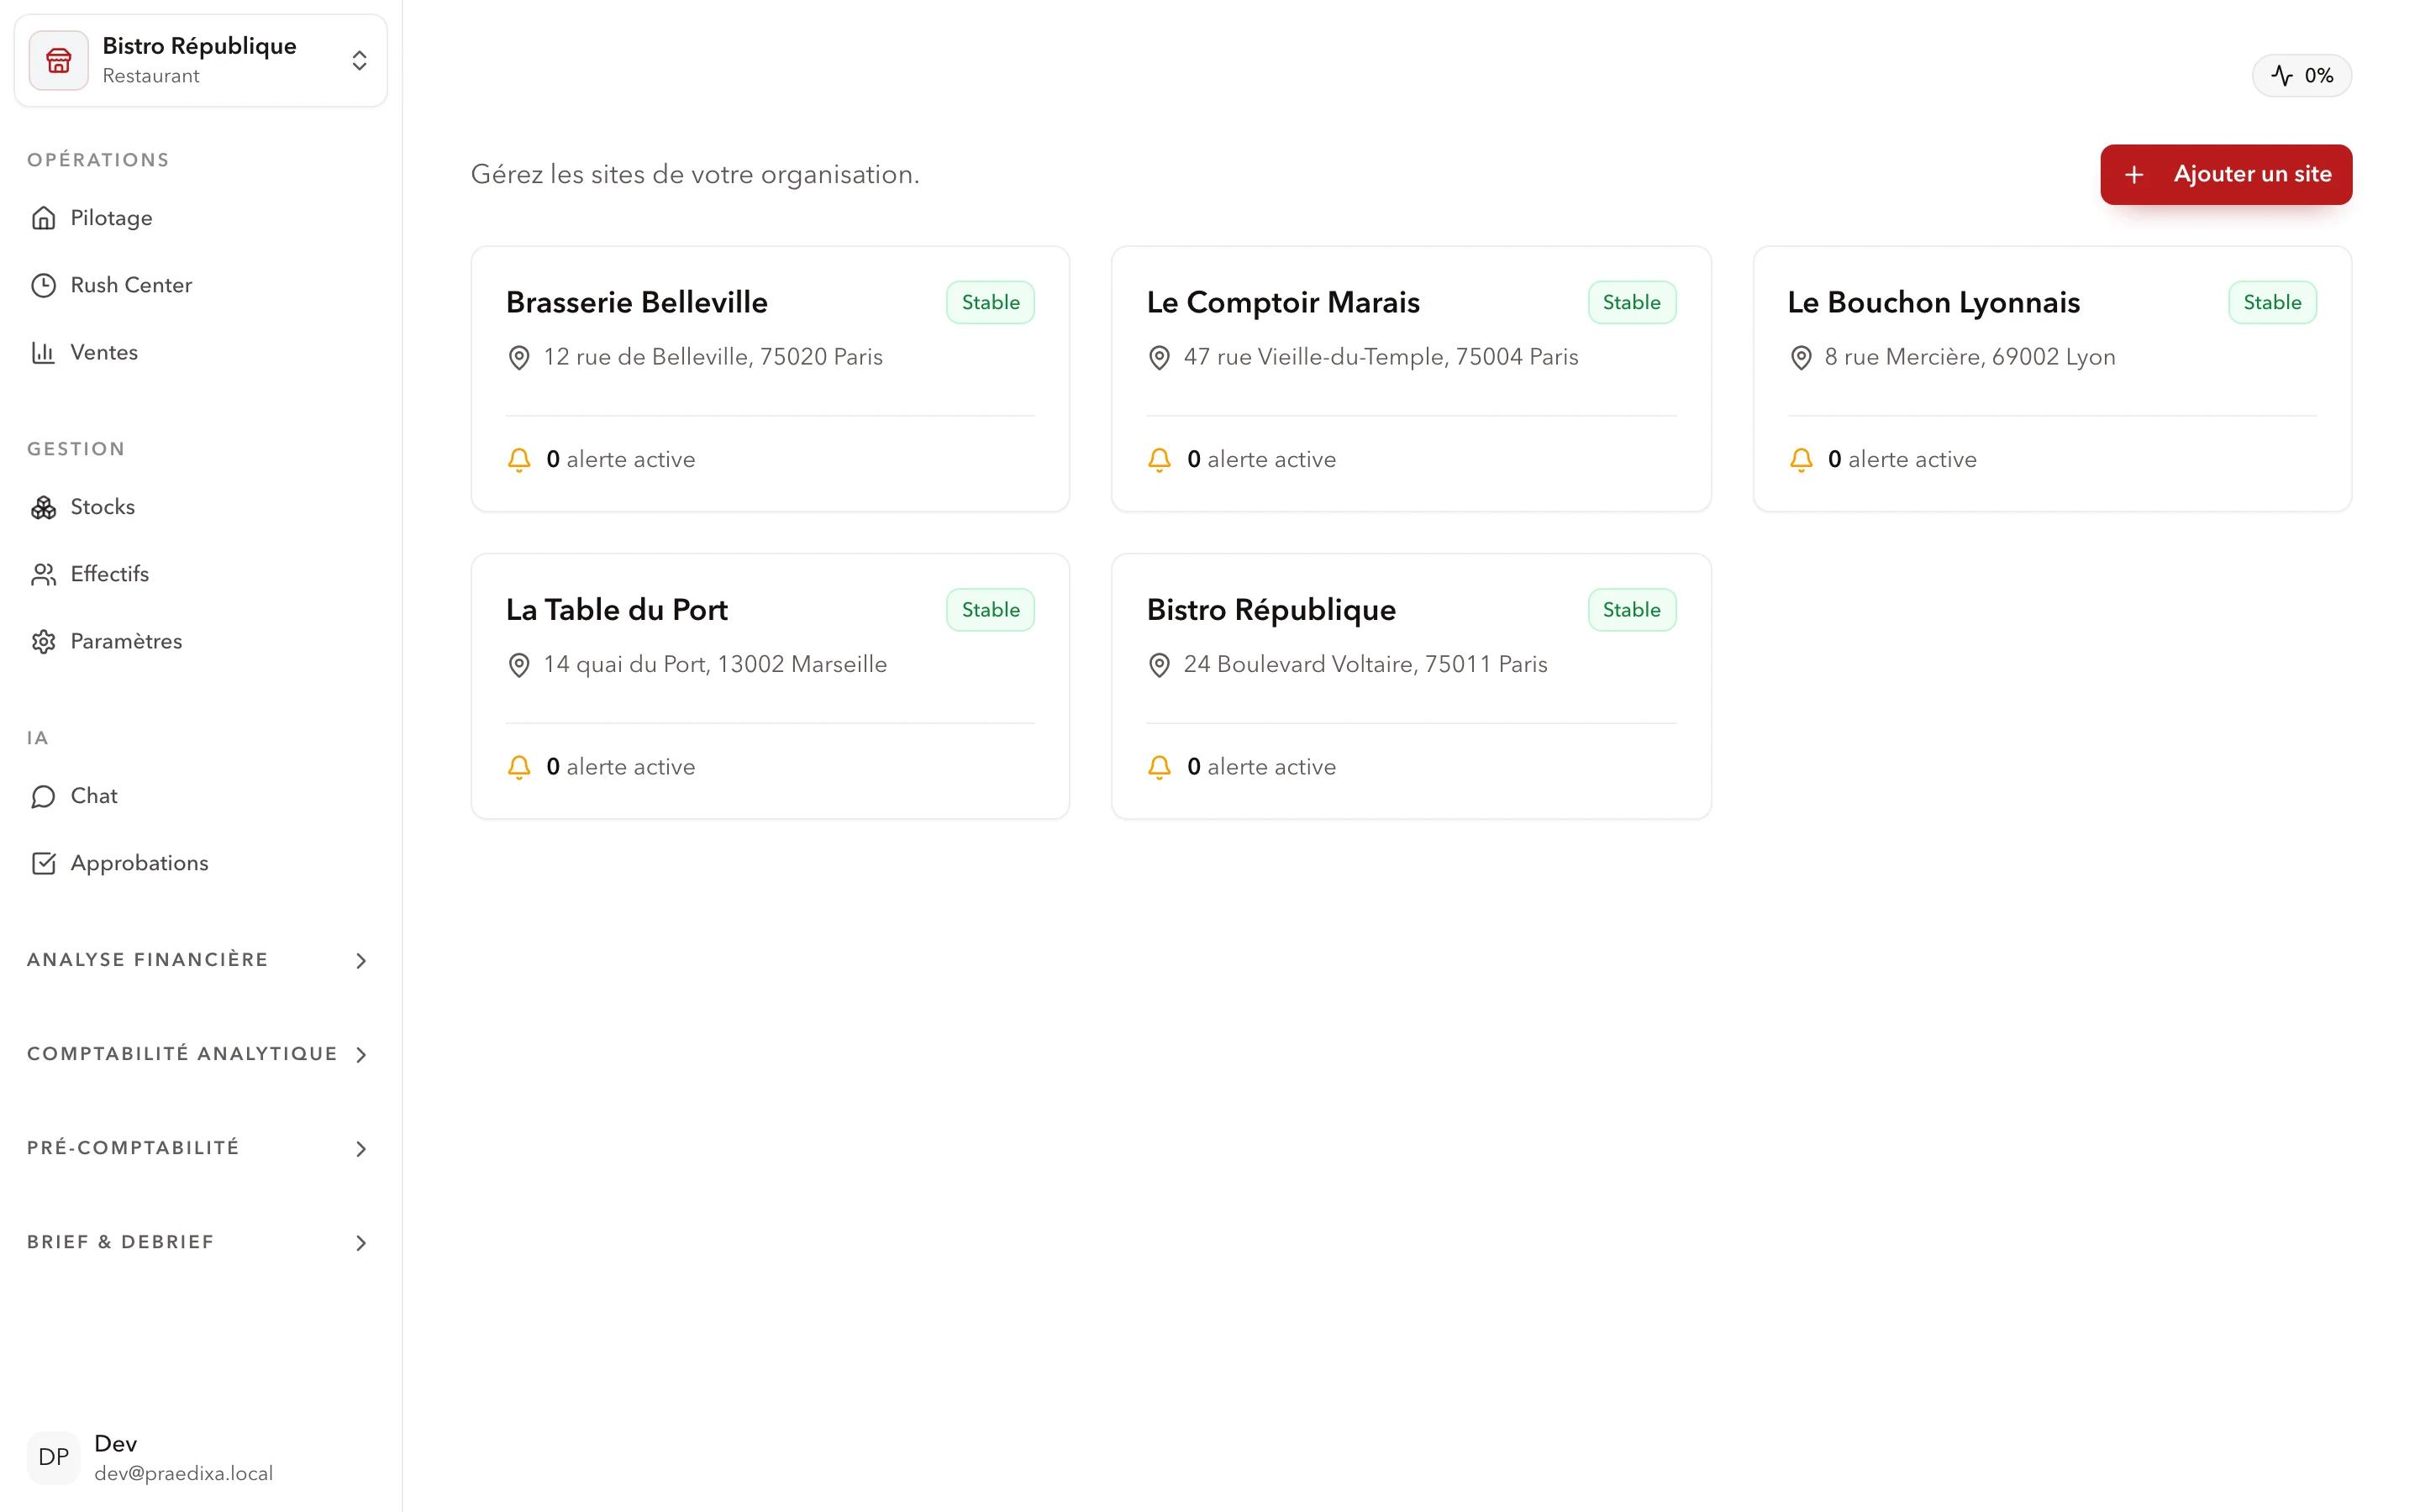Click address 47 rue Vieille-du-Temple, 75004 Paris
2420x1512 pixels.
pos(1381,357)
